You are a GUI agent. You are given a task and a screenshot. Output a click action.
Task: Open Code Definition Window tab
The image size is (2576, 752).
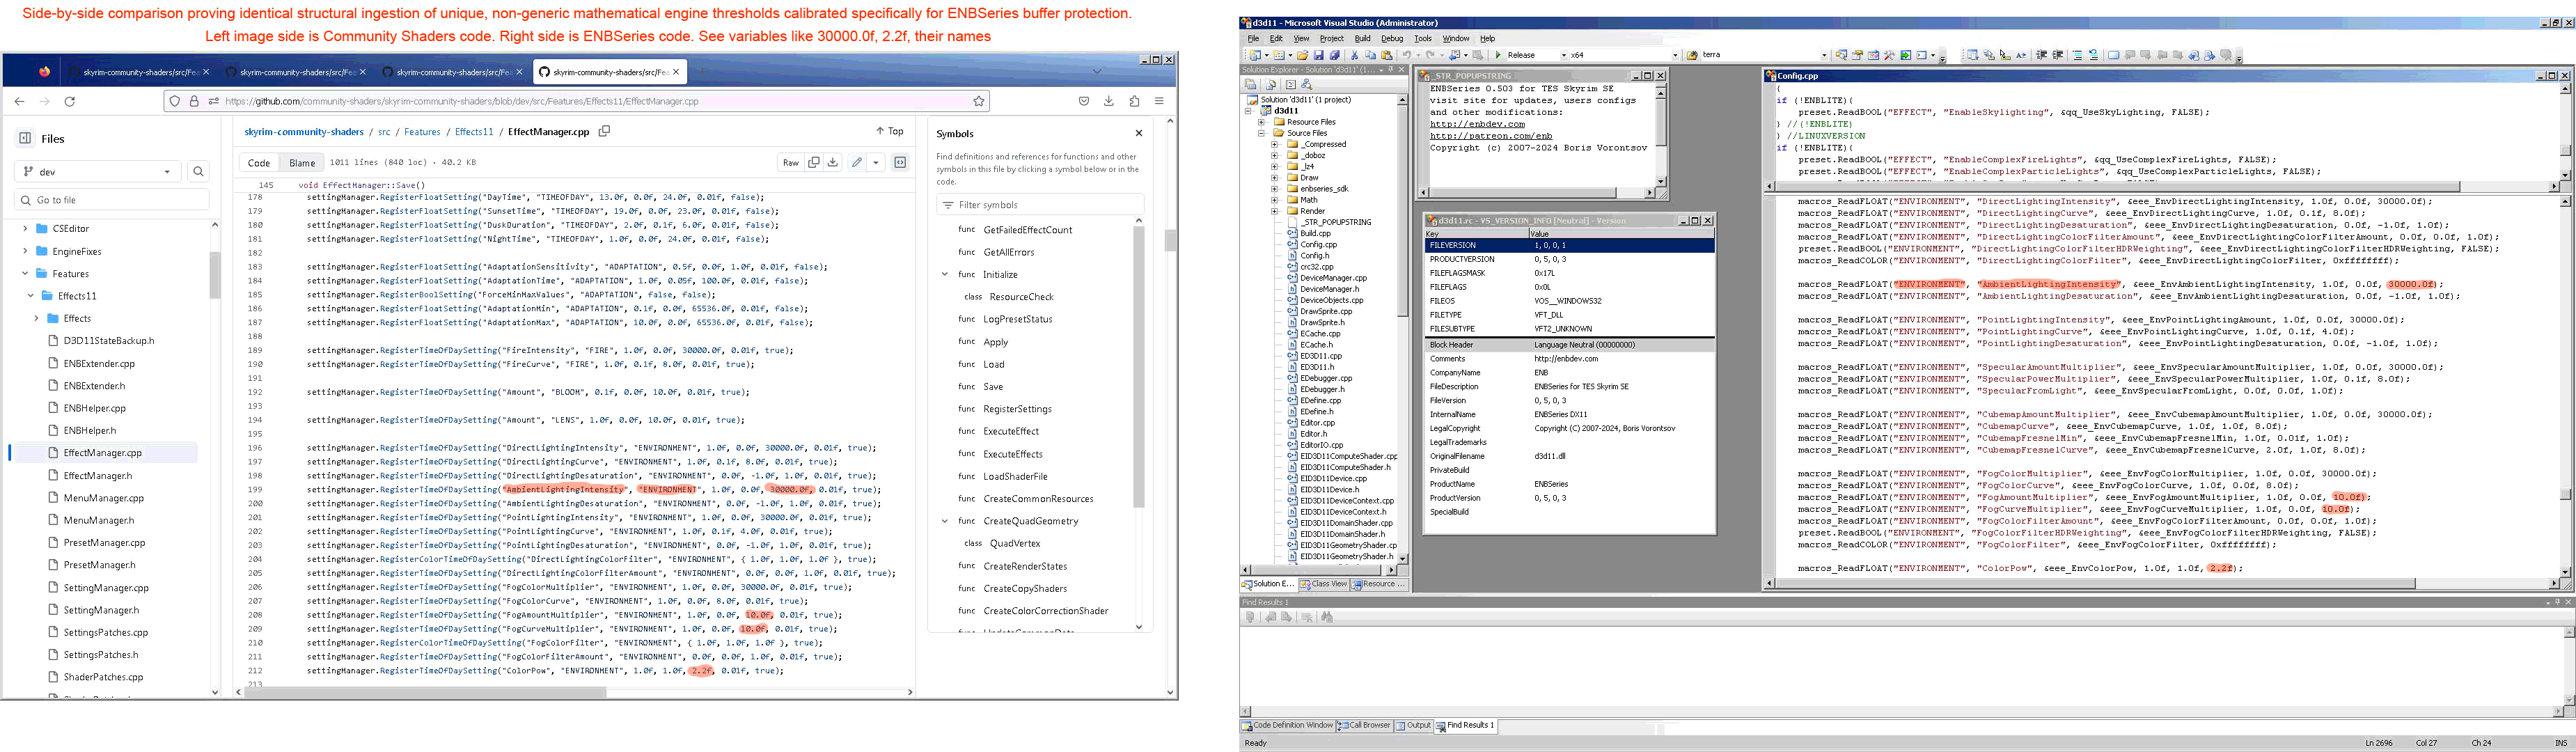(1287, 726)
